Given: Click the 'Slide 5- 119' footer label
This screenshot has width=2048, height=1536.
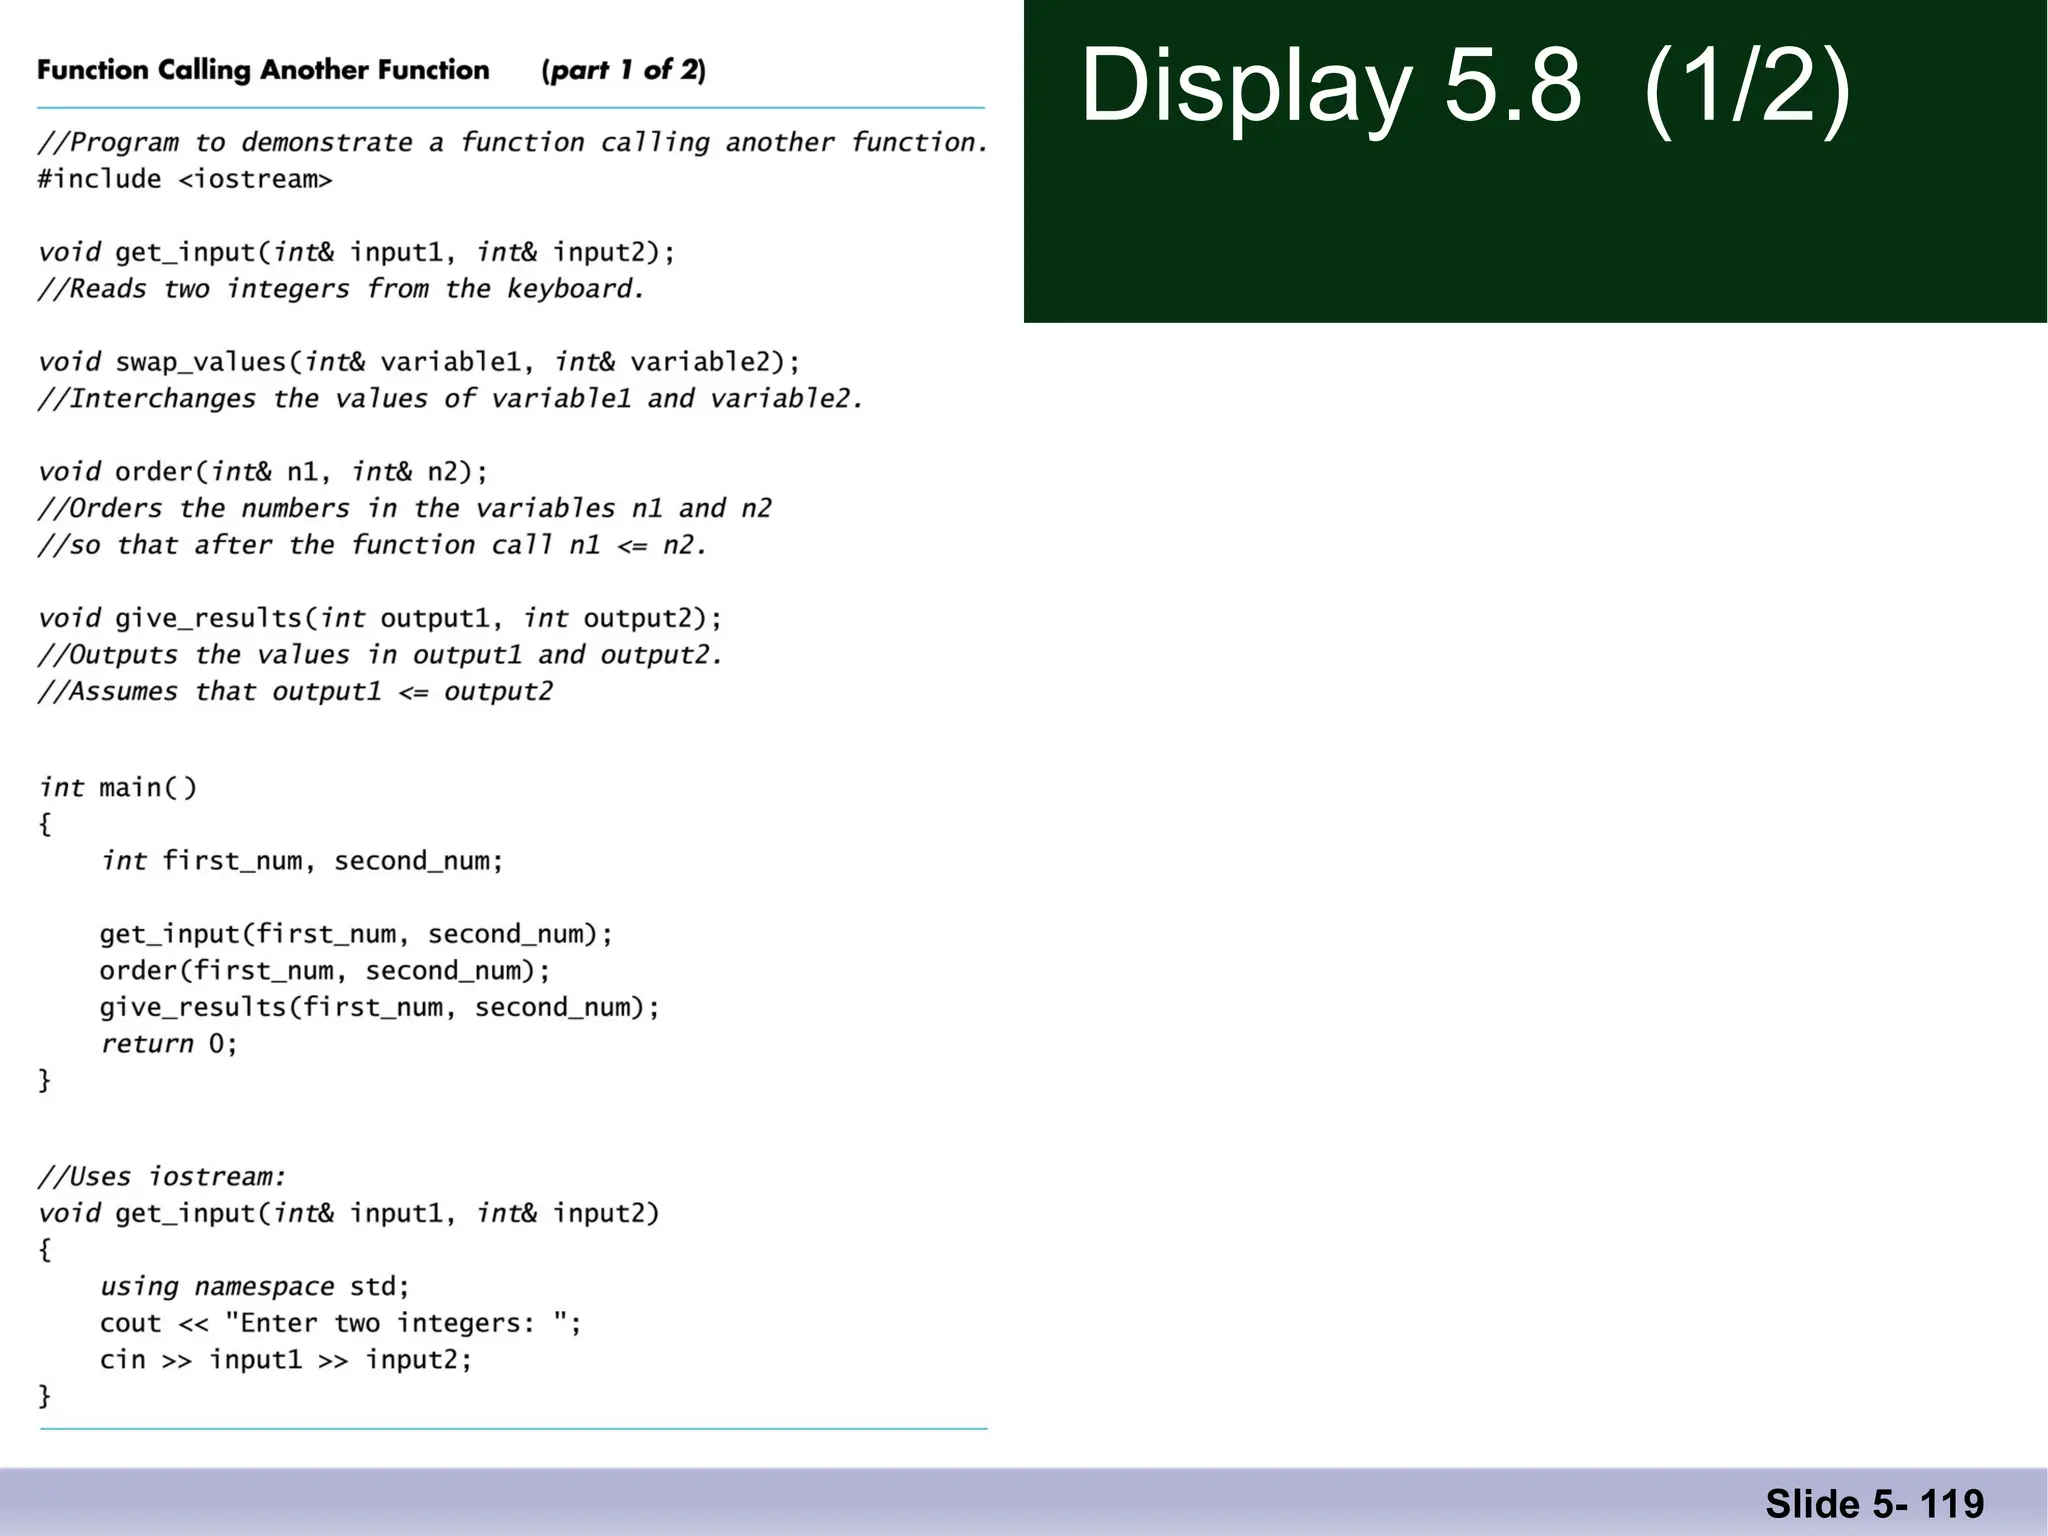Looking at the screenshot, I should [1875, 1504].
